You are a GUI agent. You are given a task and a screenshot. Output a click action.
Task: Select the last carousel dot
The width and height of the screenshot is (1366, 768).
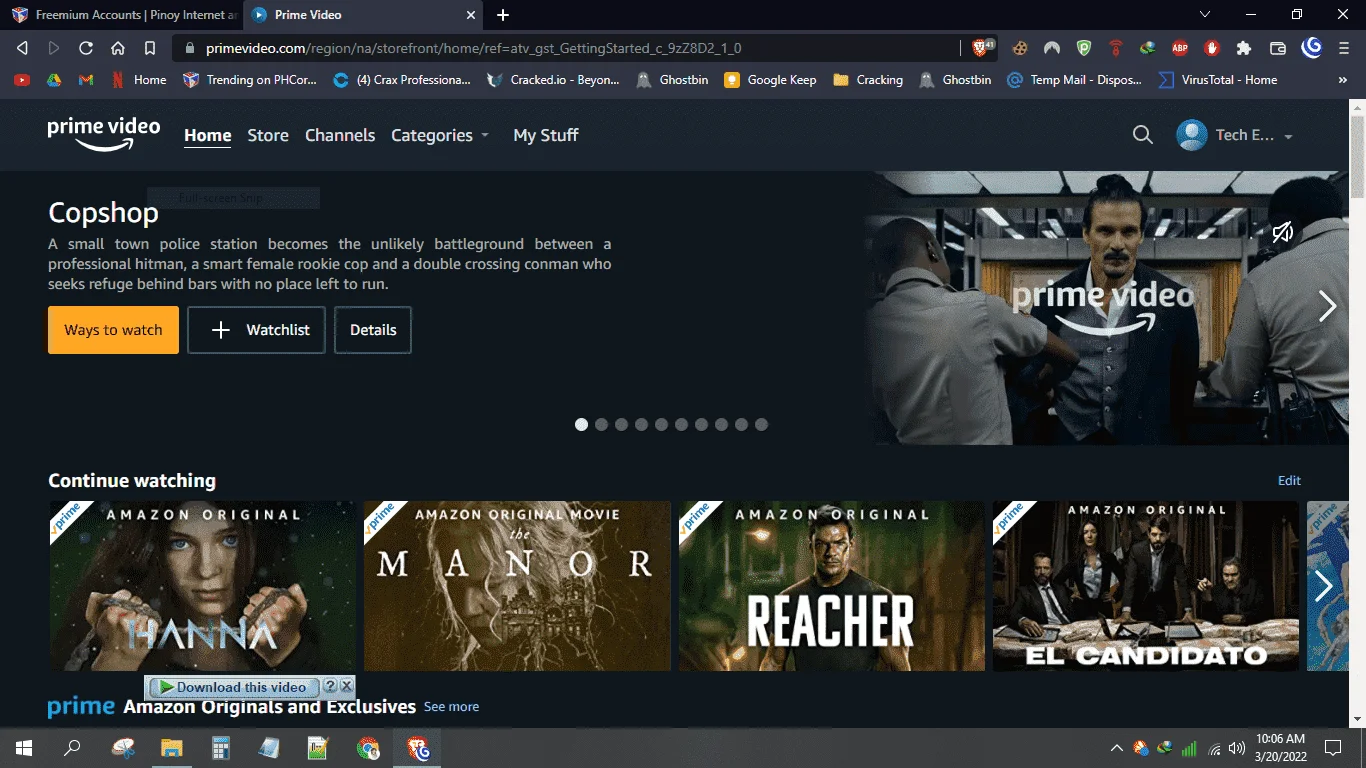point(761,425)
